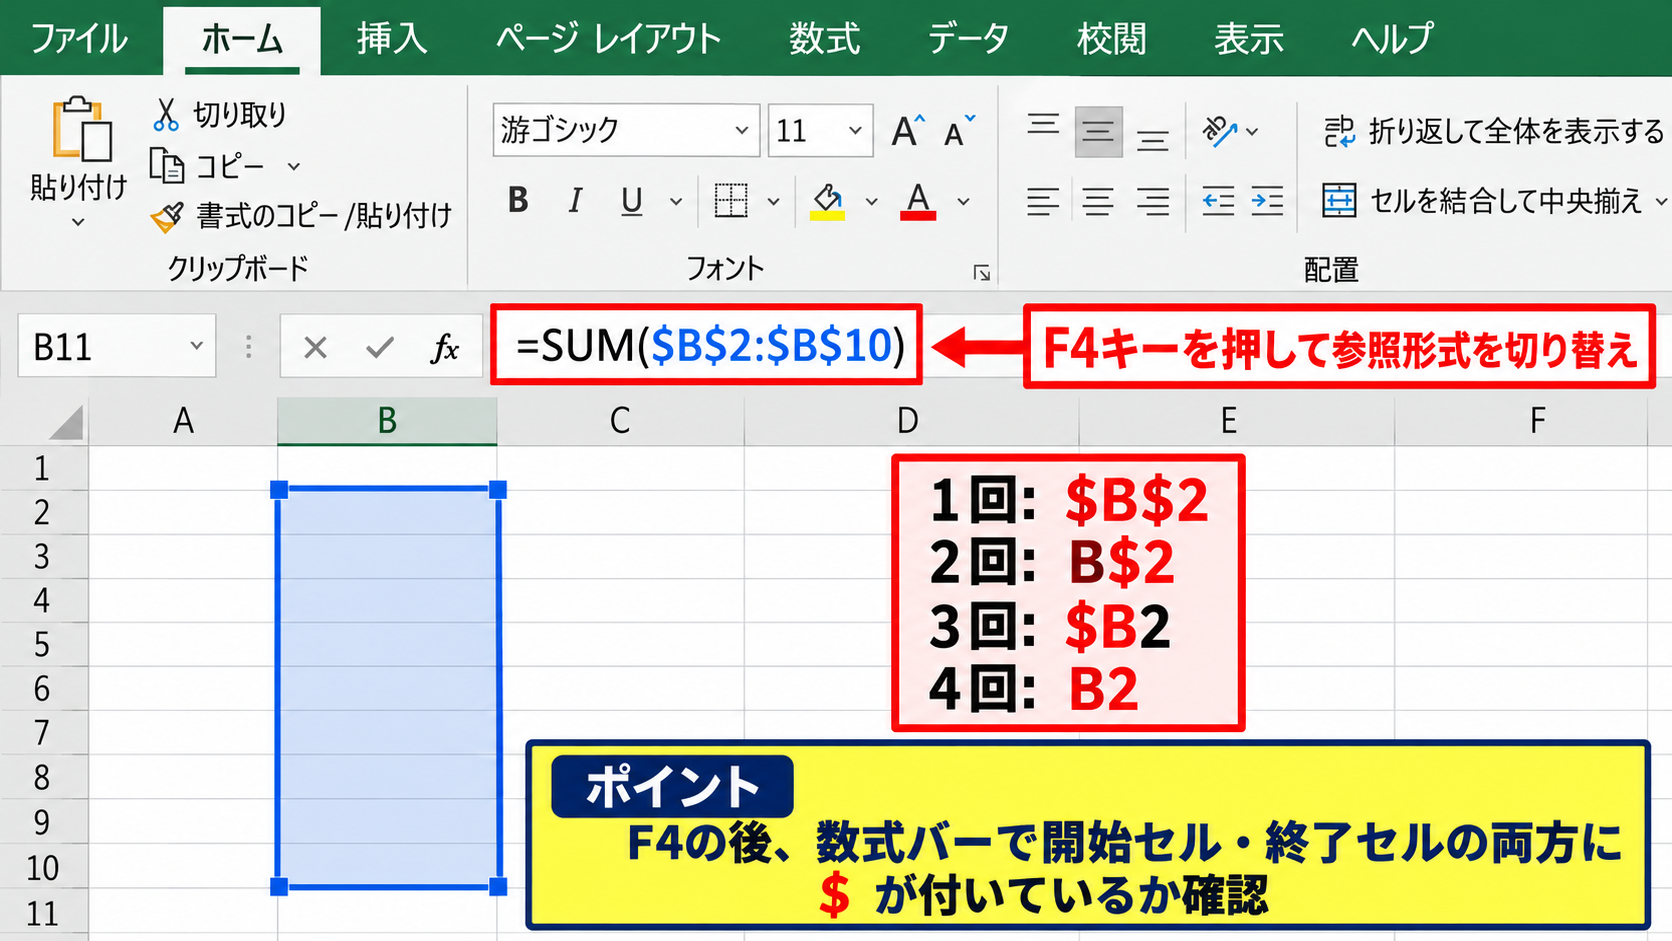Align text left
The image size is (1672, 941).
point(1043,202)
